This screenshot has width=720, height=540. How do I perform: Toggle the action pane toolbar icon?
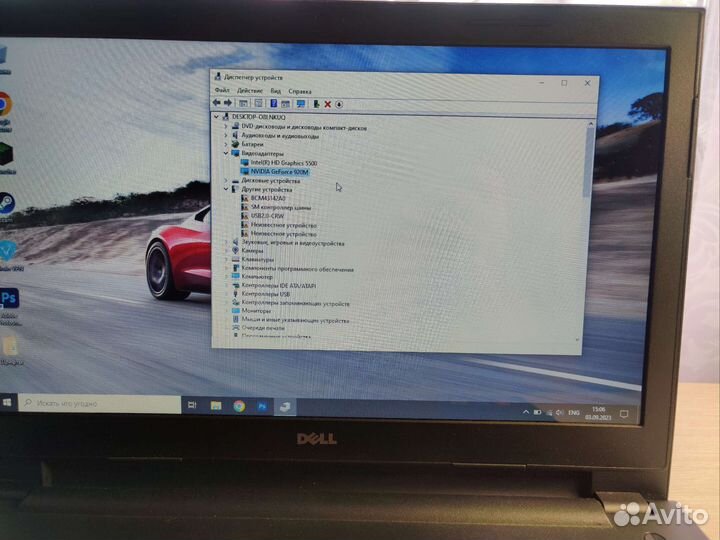click(285, 104)
